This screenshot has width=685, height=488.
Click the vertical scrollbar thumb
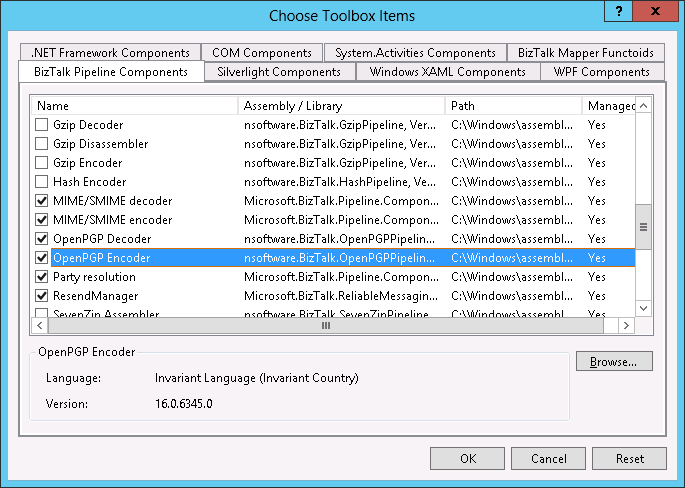pos(643,227)
